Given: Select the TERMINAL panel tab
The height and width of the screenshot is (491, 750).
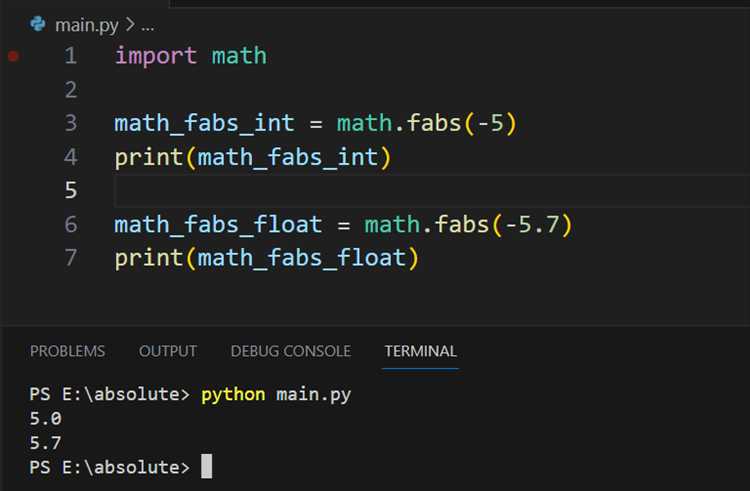Looking at the screenshot, I should tap(420, 351).
